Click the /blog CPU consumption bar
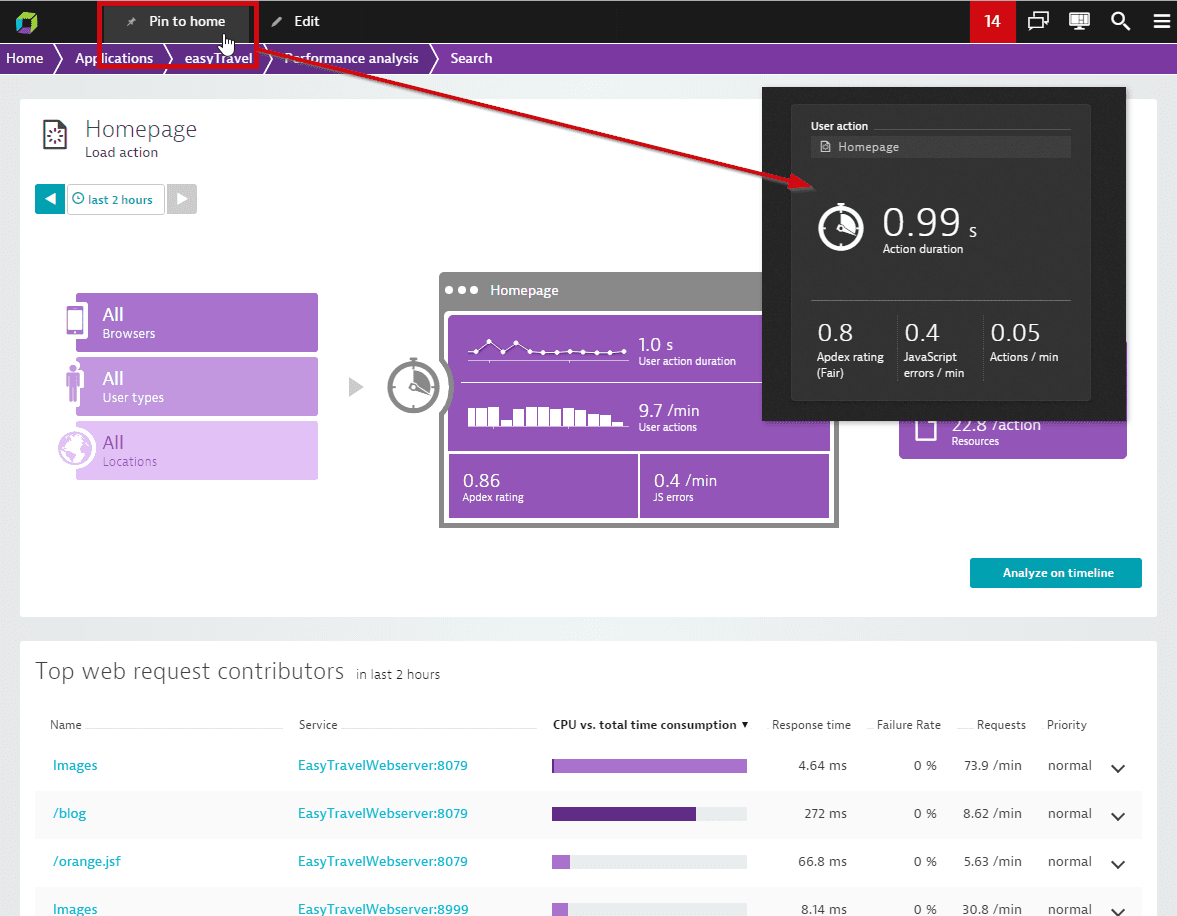This screenshot has height=916, width=1177. [649, 814]
